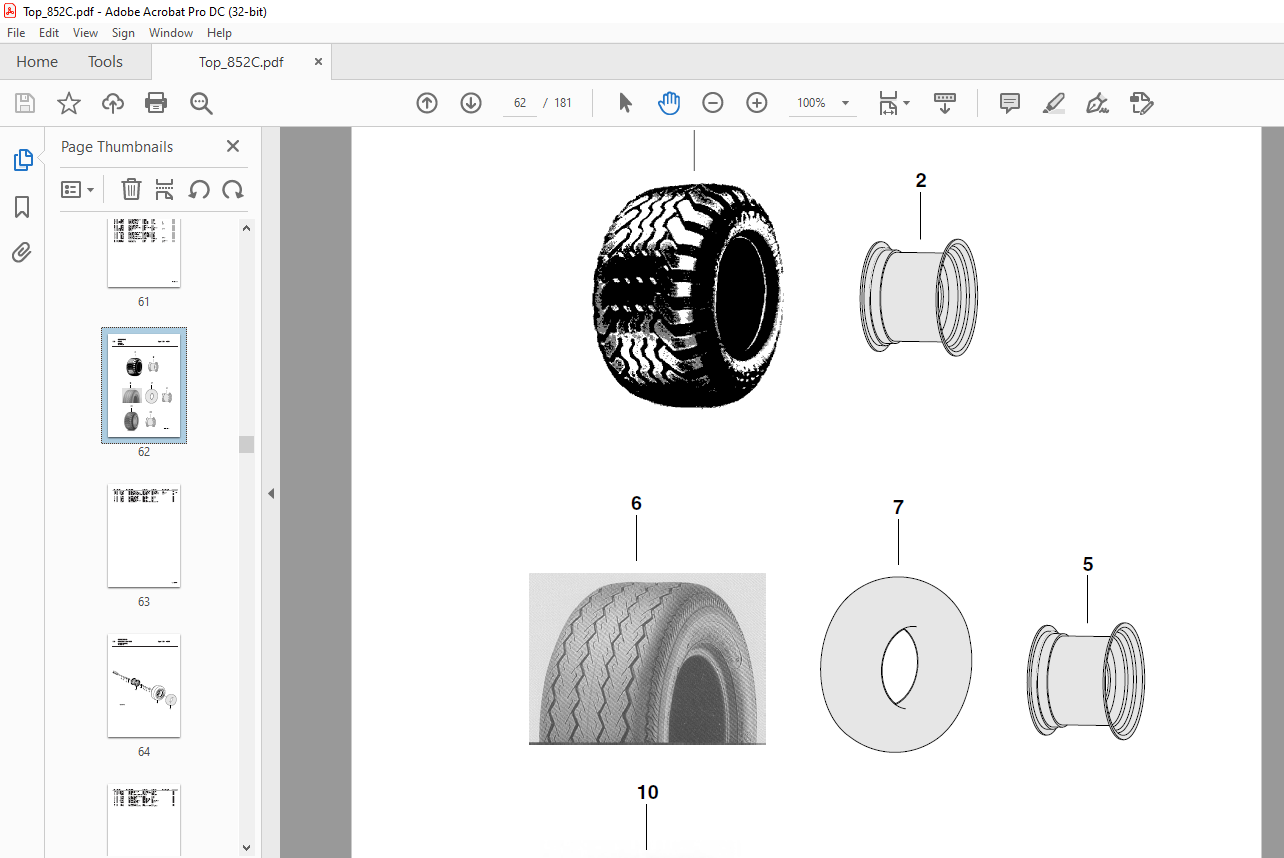Click the insert page break icon

pyautogui.click(x=165, y=189)
